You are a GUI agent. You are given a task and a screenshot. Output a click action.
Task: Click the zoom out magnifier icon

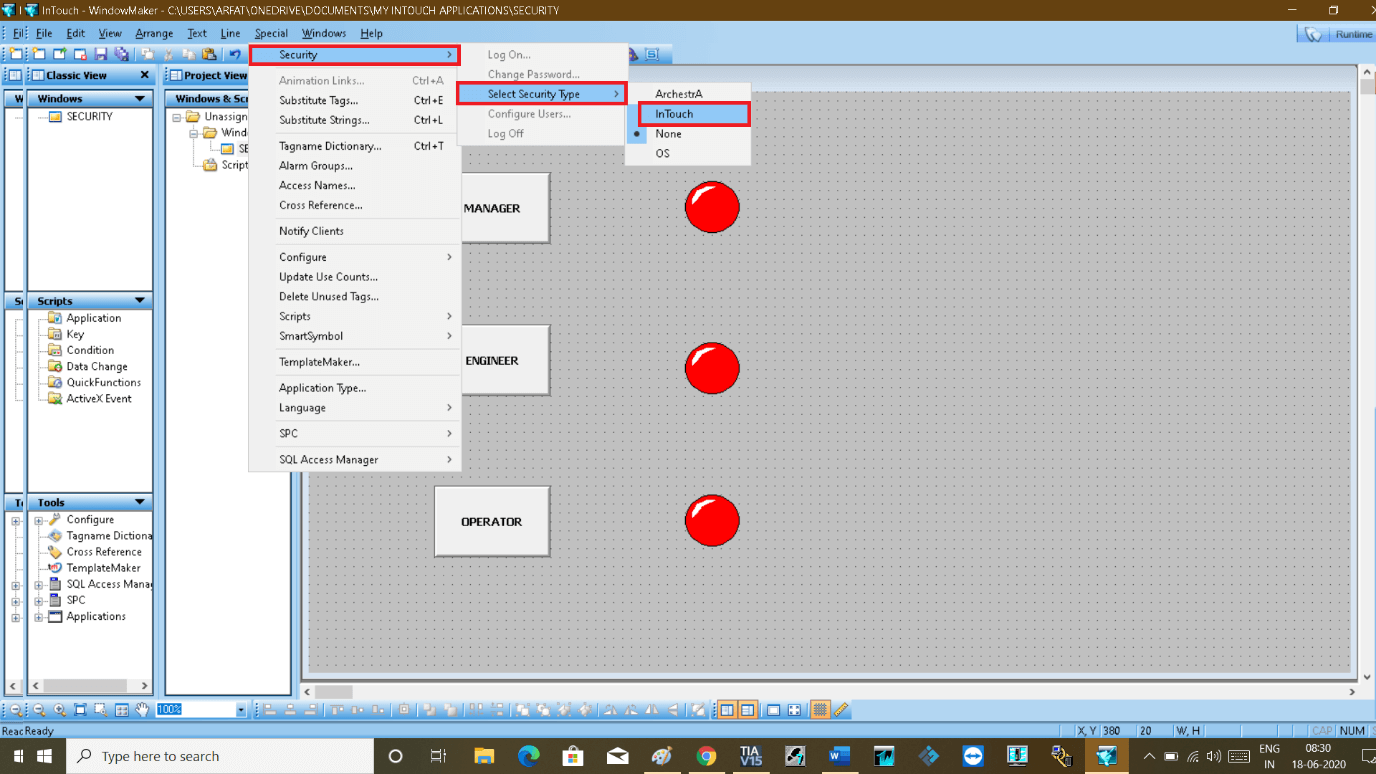coord(39,710)
